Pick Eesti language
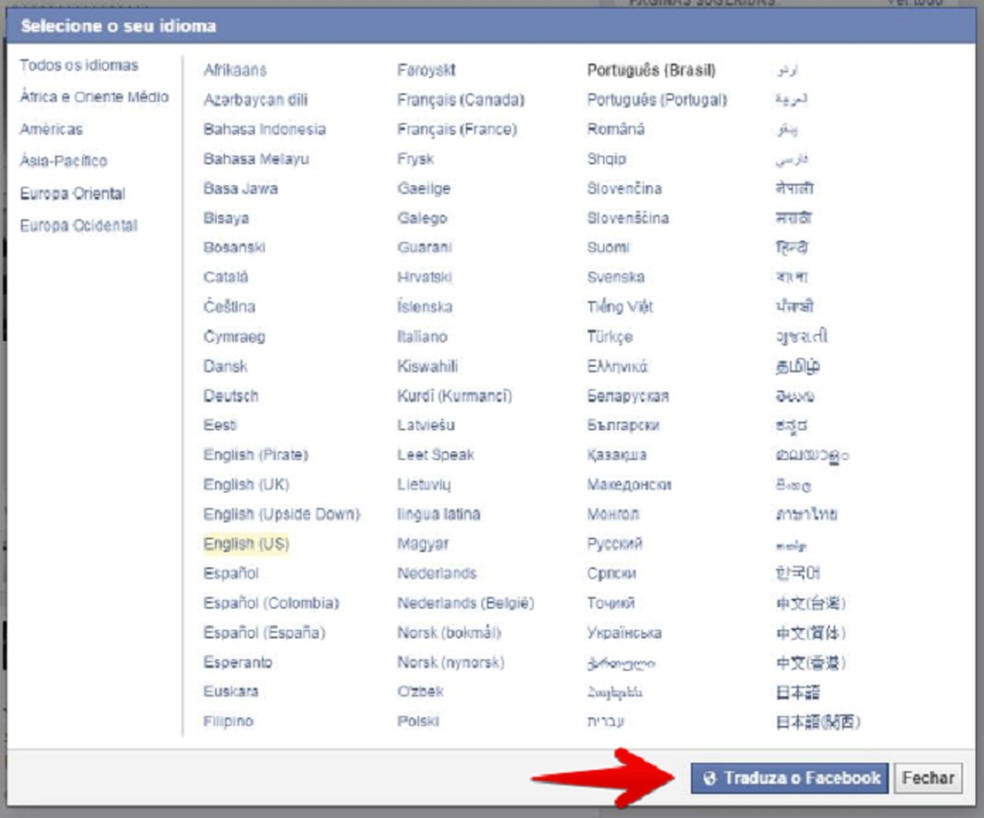Screen dimensions: 984x818 click(220, 426)
